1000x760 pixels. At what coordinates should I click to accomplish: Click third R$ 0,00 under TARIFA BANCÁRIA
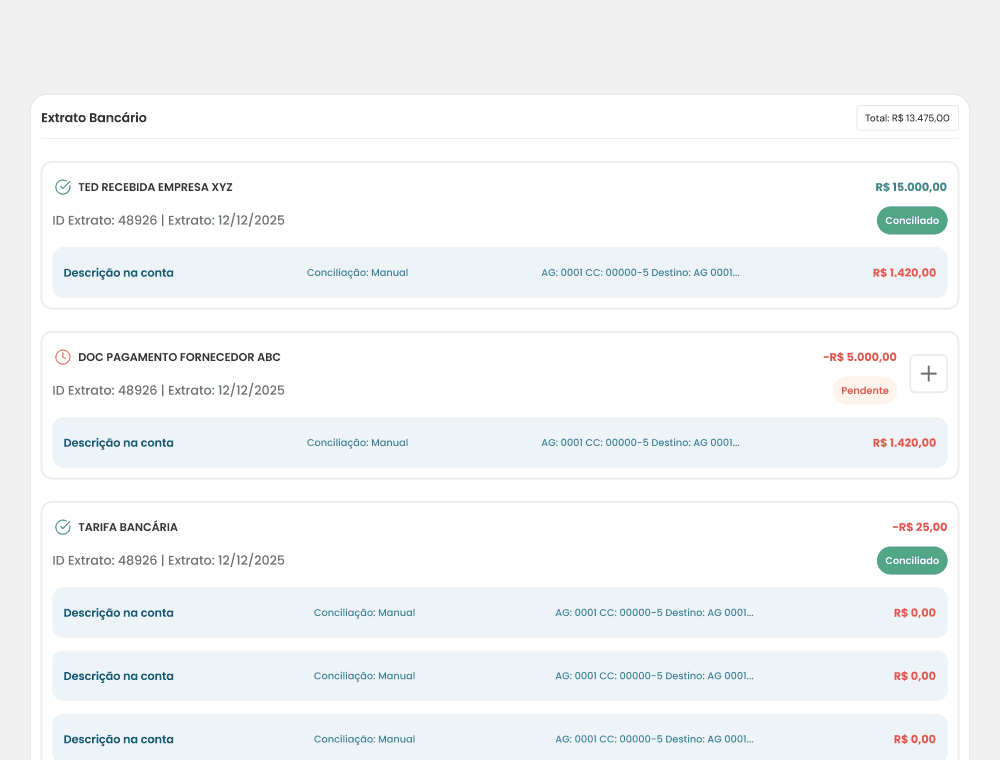(915, 739)
